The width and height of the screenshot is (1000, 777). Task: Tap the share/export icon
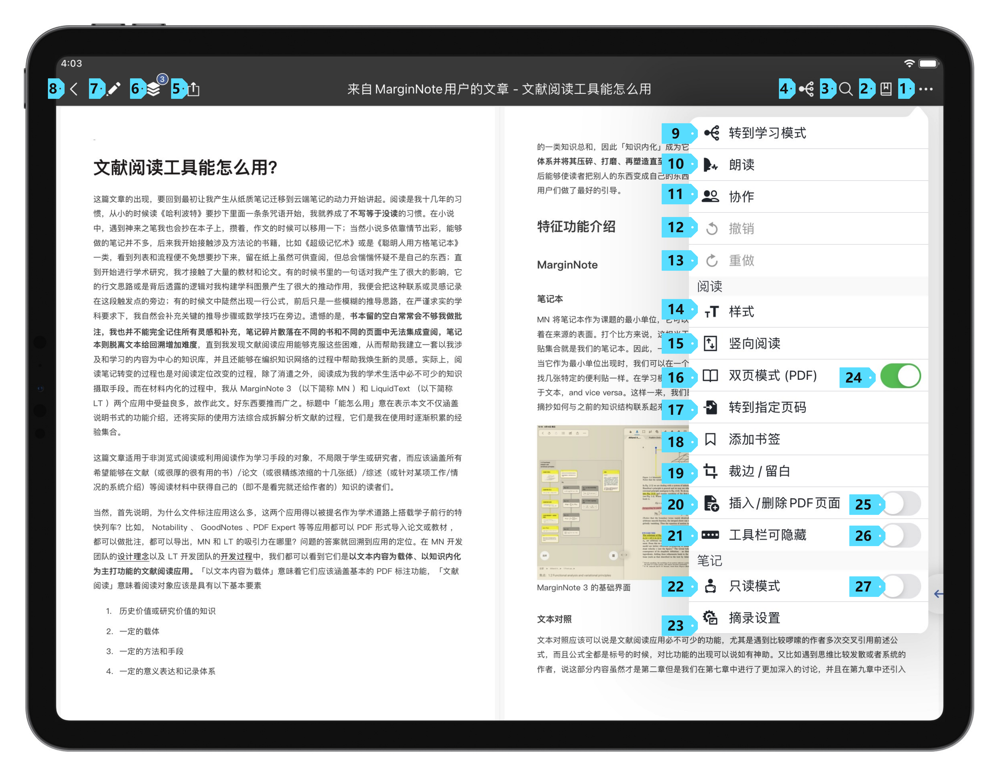193,89
